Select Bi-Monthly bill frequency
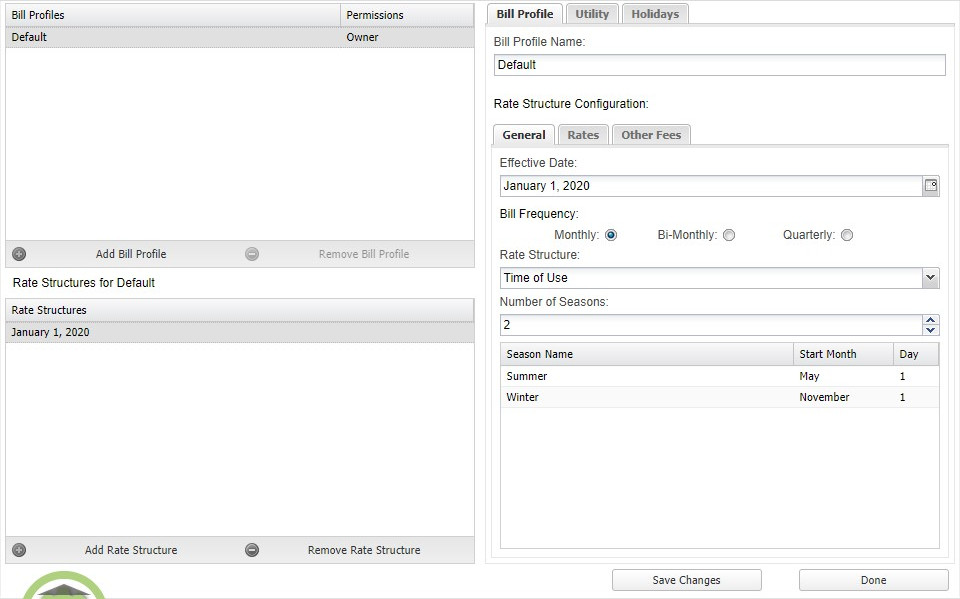Viewport: 960px width, 599px height. point(729,235)
